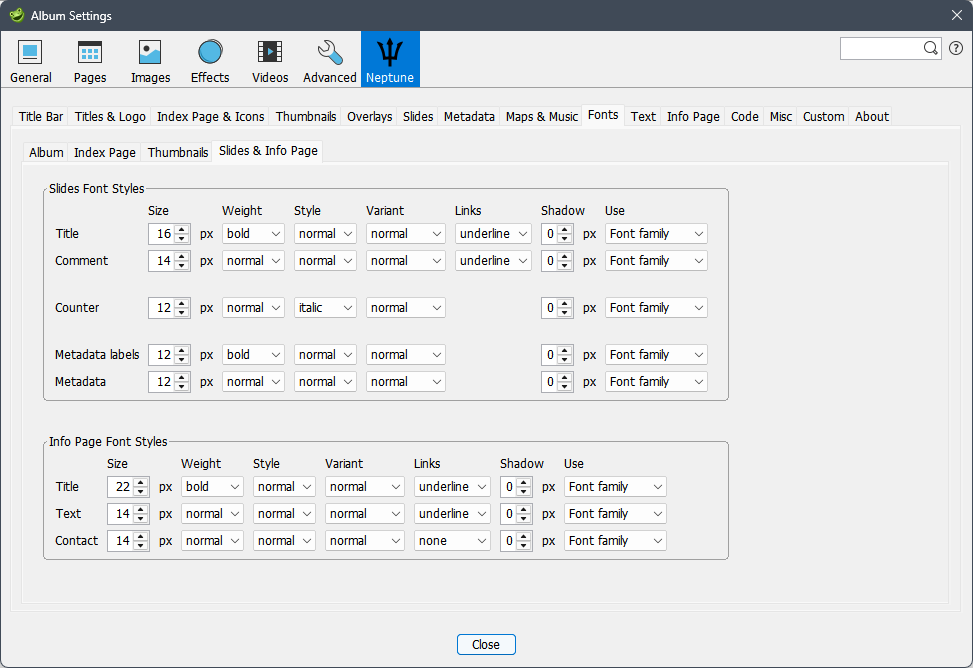This screenshot has width=973, height=668.
Task: Select the Album fonts sub-tab
Action: (x=46, y=153)
